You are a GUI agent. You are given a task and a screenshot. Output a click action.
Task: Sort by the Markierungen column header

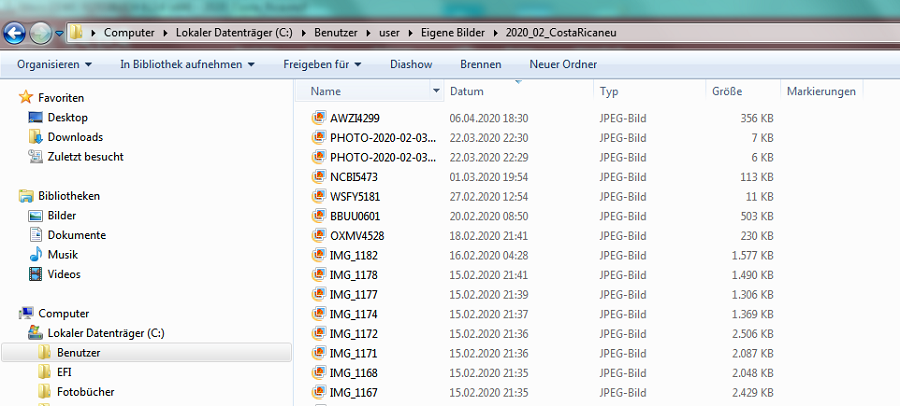pos(821,91)
